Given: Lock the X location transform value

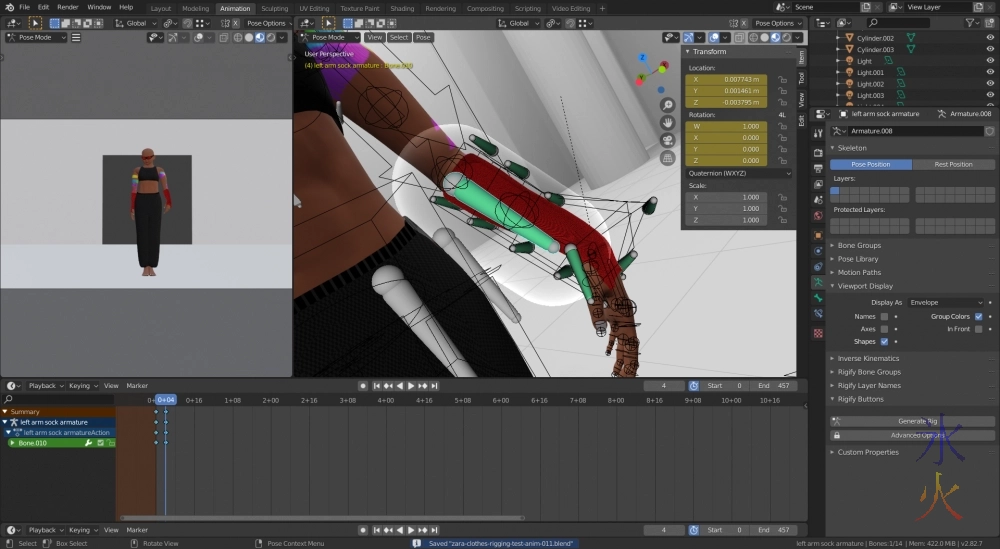Looking at the screenshot, I should point(782,79).
